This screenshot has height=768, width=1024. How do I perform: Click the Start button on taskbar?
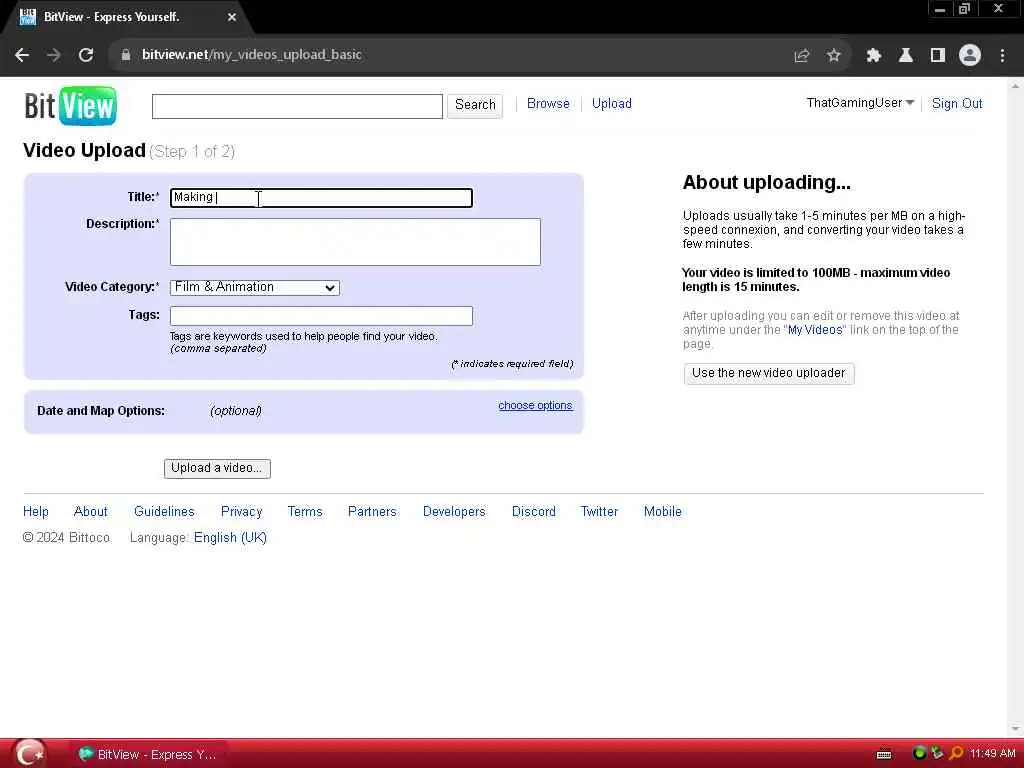coord(29,754)
